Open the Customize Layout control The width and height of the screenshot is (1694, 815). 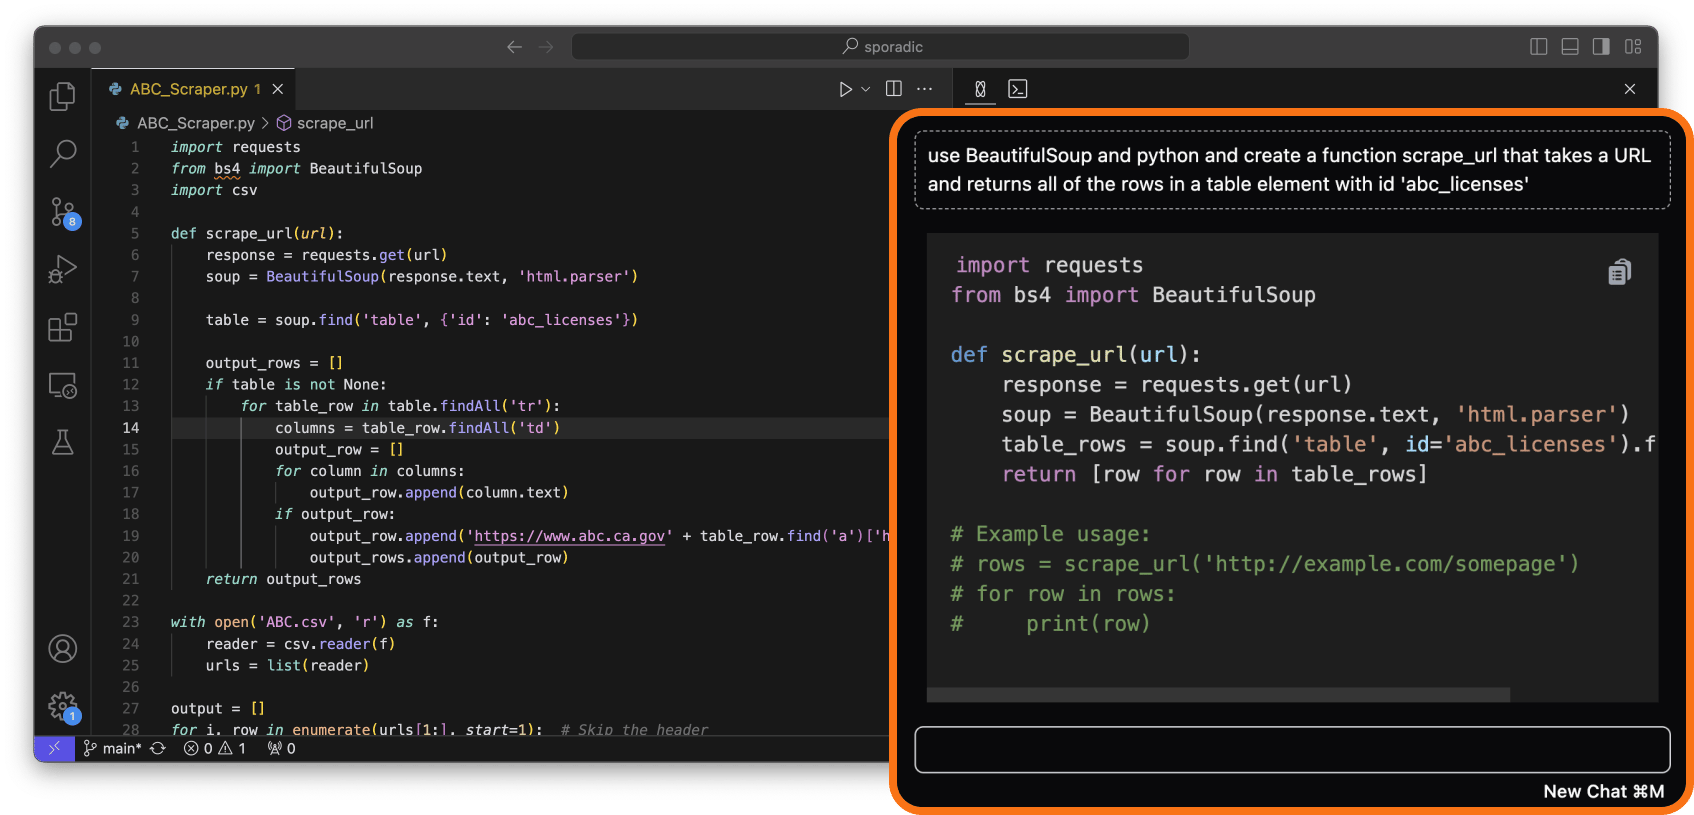[1633, 47]
